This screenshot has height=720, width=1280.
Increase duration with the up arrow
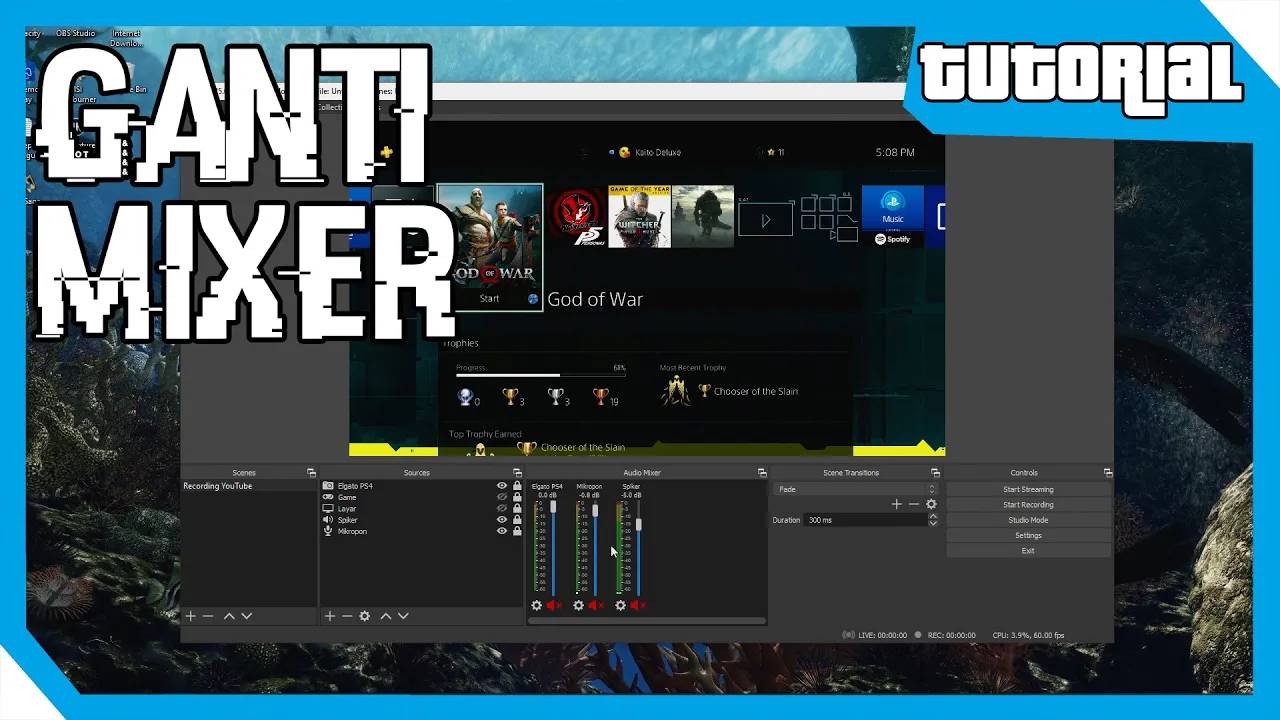pos(933,517)
